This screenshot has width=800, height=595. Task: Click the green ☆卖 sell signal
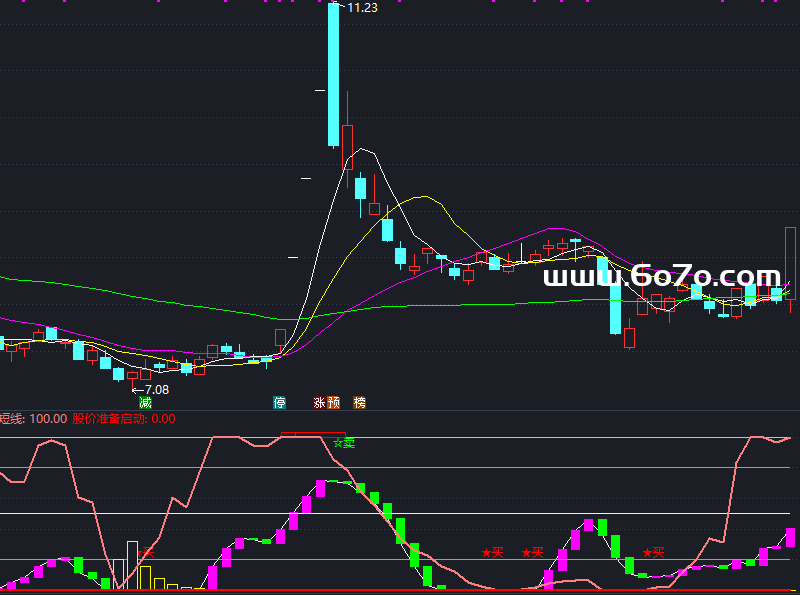pyautogui.click(x=344, y=442)
